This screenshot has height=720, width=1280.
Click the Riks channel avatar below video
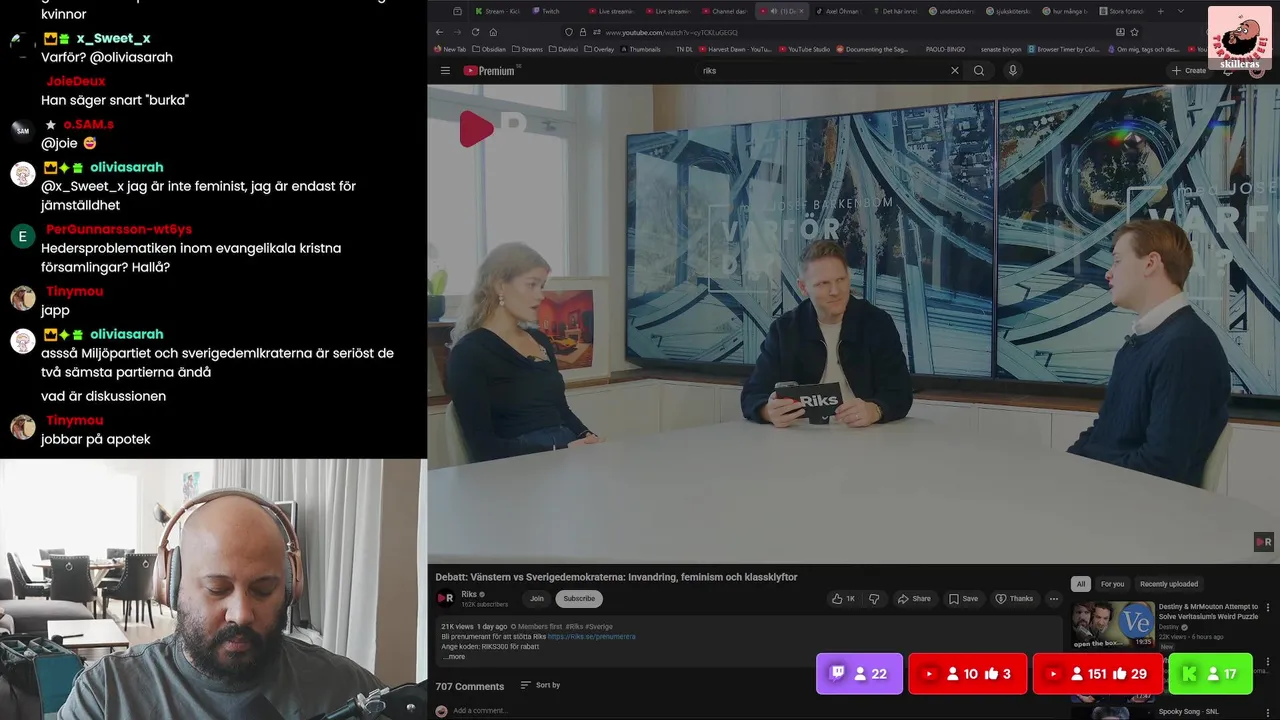445,599
